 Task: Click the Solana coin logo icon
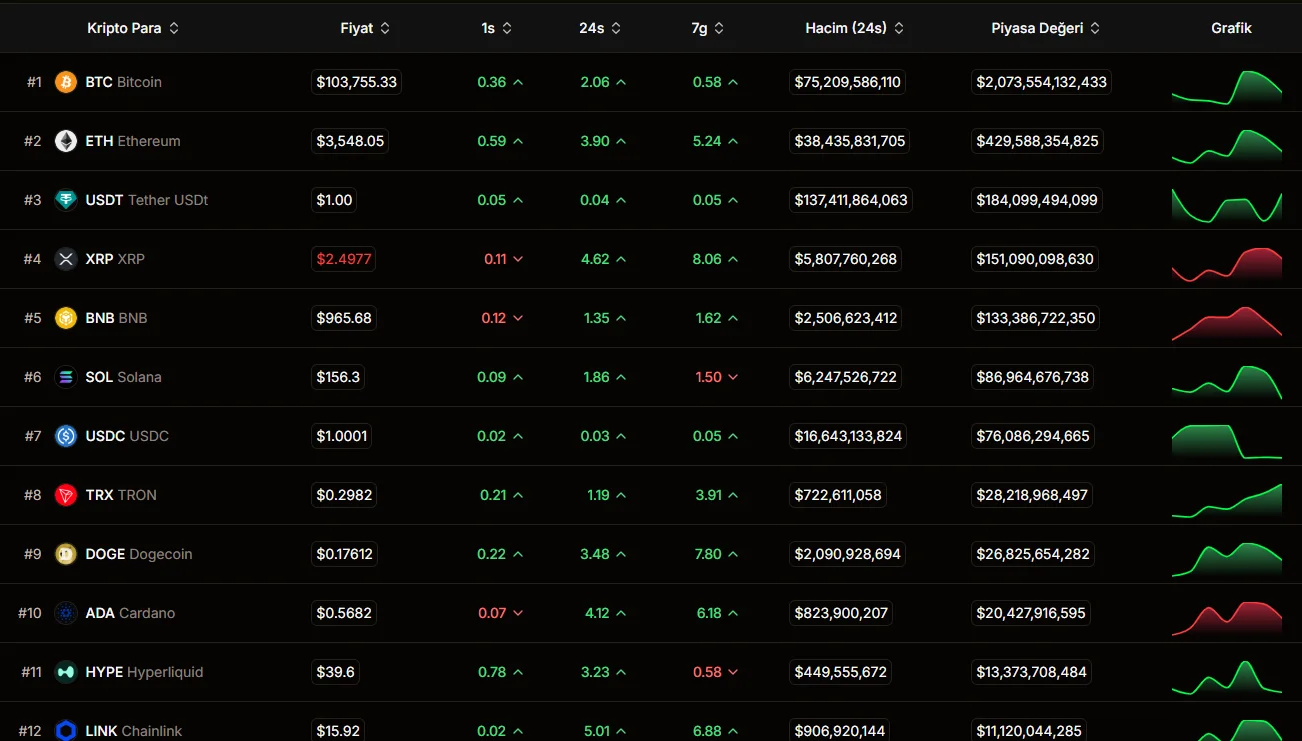click(x=66, y=377)
